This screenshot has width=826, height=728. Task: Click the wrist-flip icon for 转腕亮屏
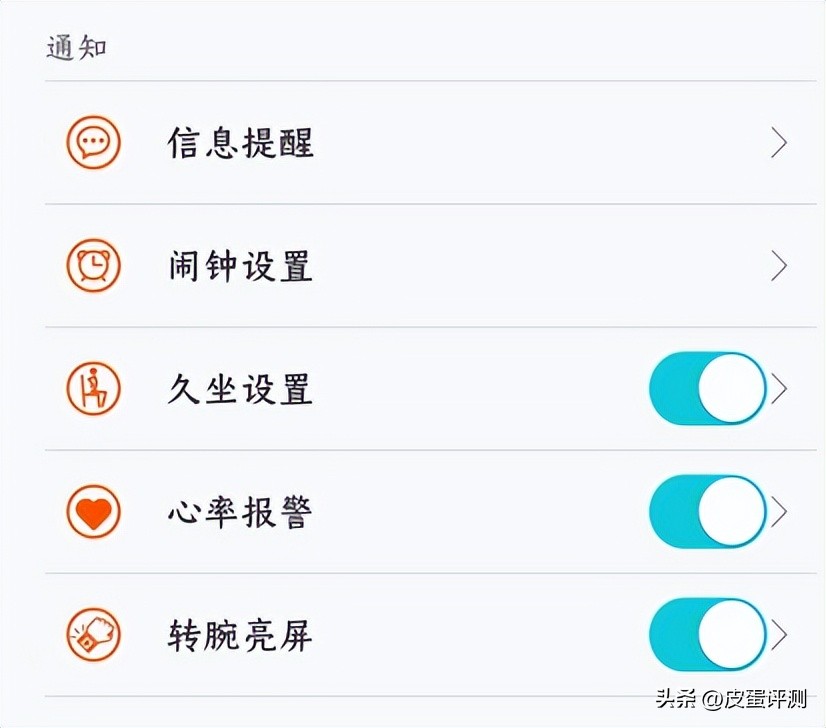coord(93,634)
